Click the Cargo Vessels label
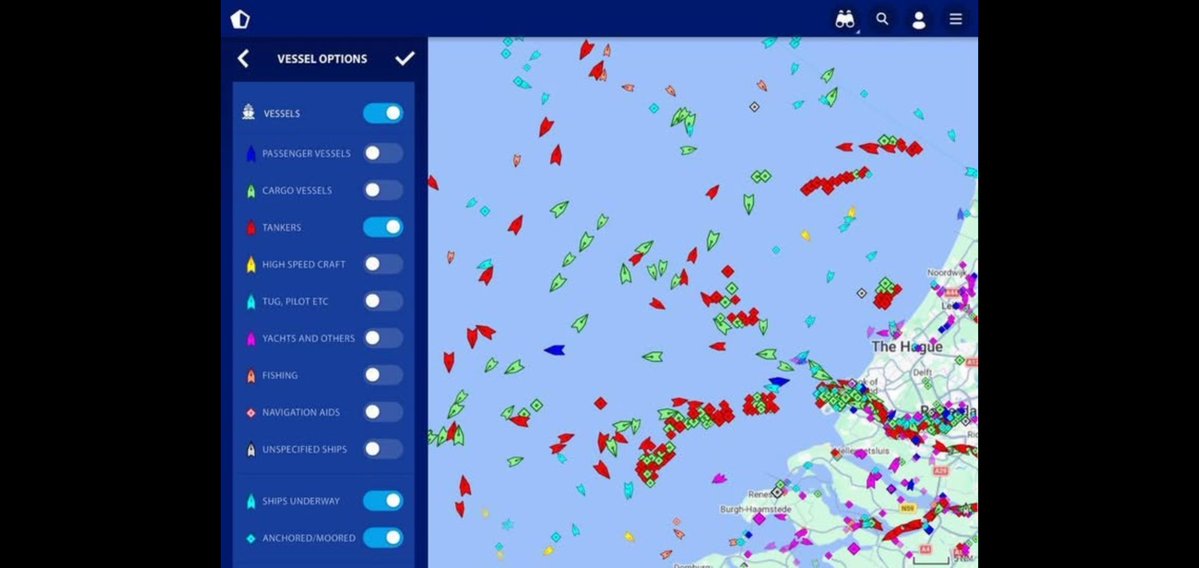This screenshot has width=1199, height=568. click(297, 190)
